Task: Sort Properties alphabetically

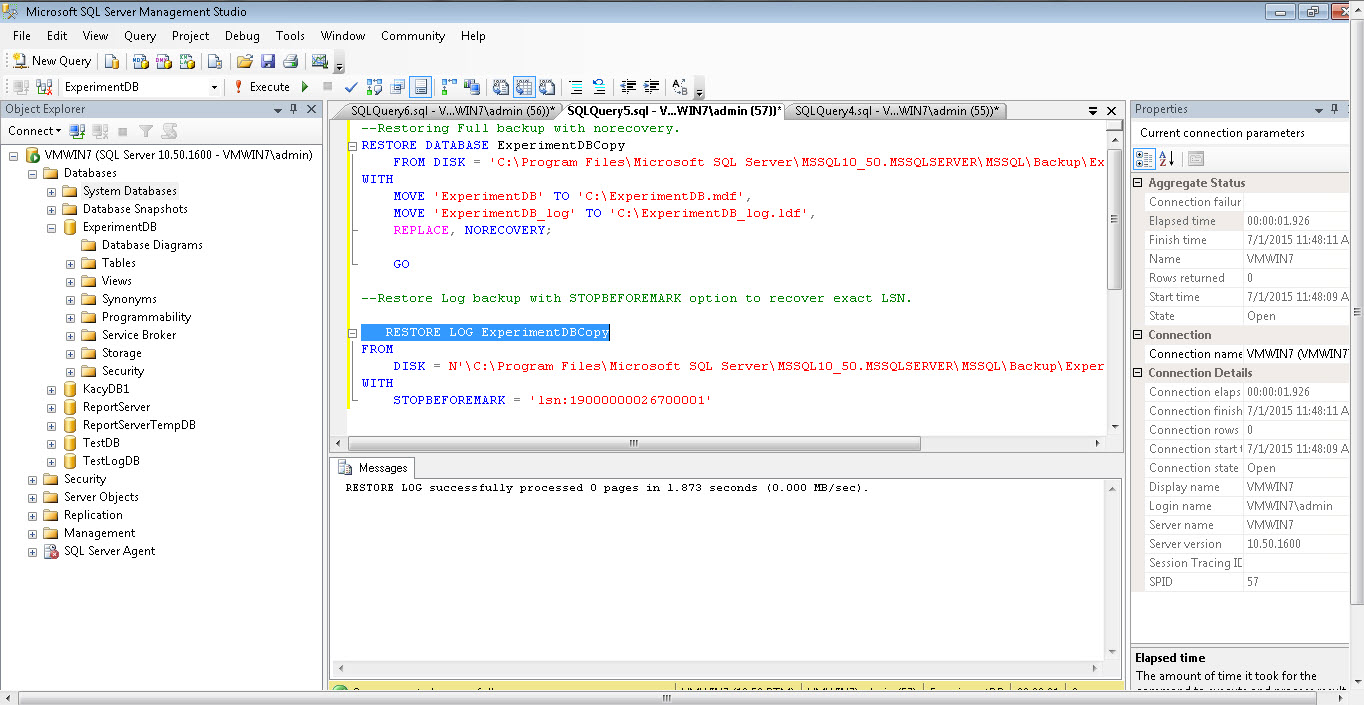Action: (x=1166, y=159)
